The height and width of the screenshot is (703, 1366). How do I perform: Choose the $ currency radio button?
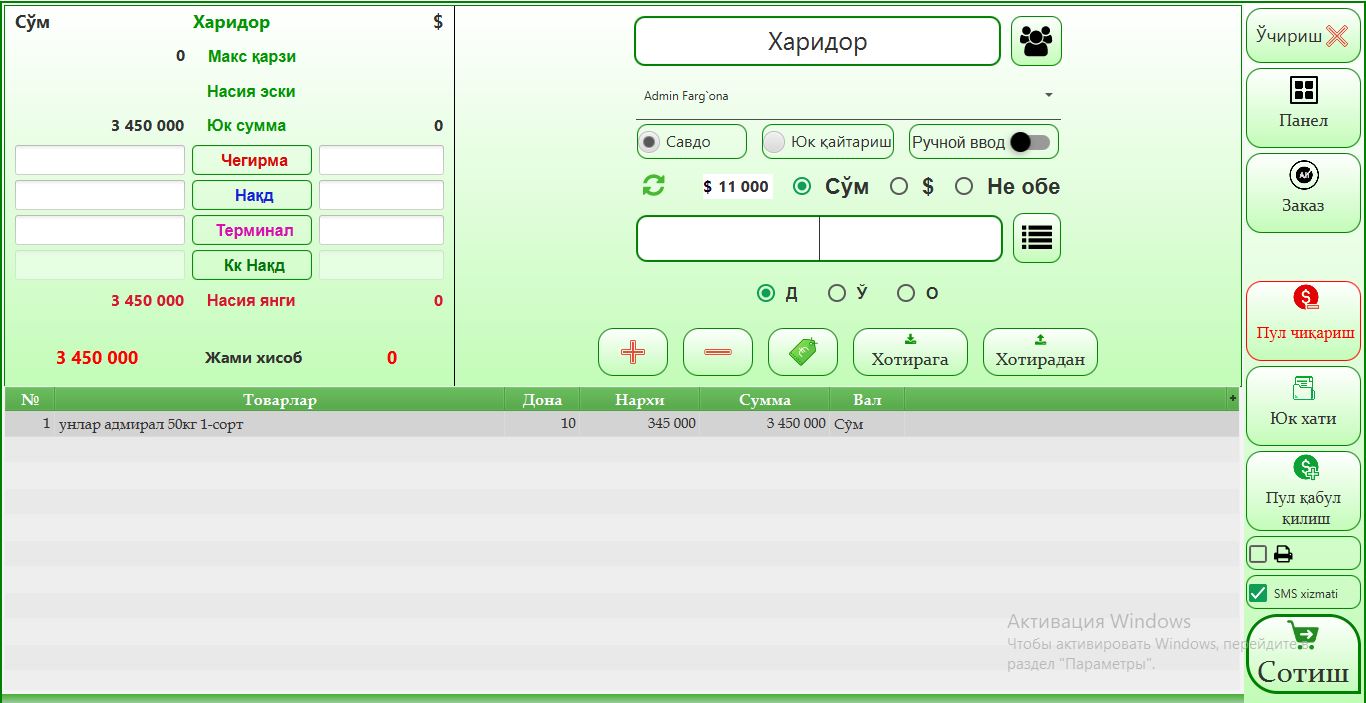(899, 186)
